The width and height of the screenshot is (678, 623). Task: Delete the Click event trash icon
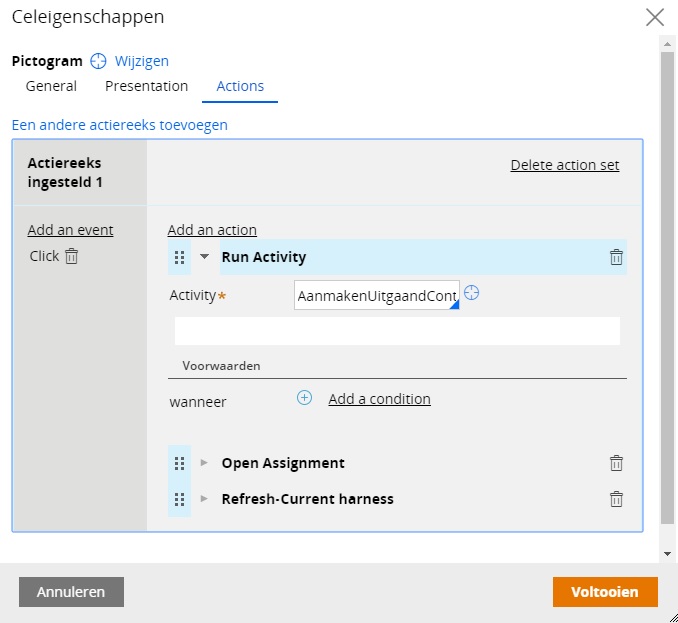71,256
